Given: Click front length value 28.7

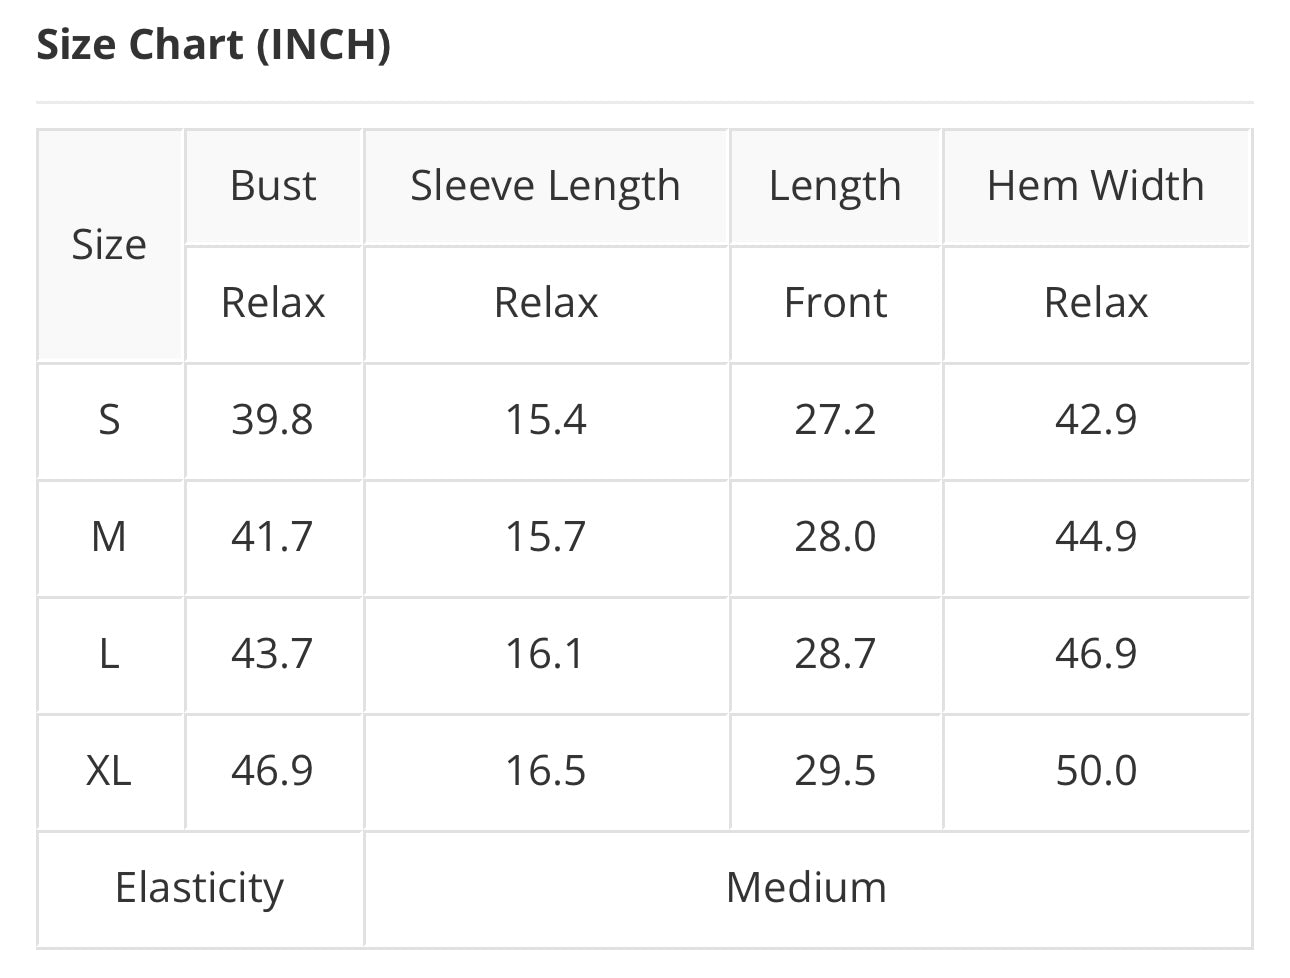Looking at the screenshot, I should pos(835,654).
